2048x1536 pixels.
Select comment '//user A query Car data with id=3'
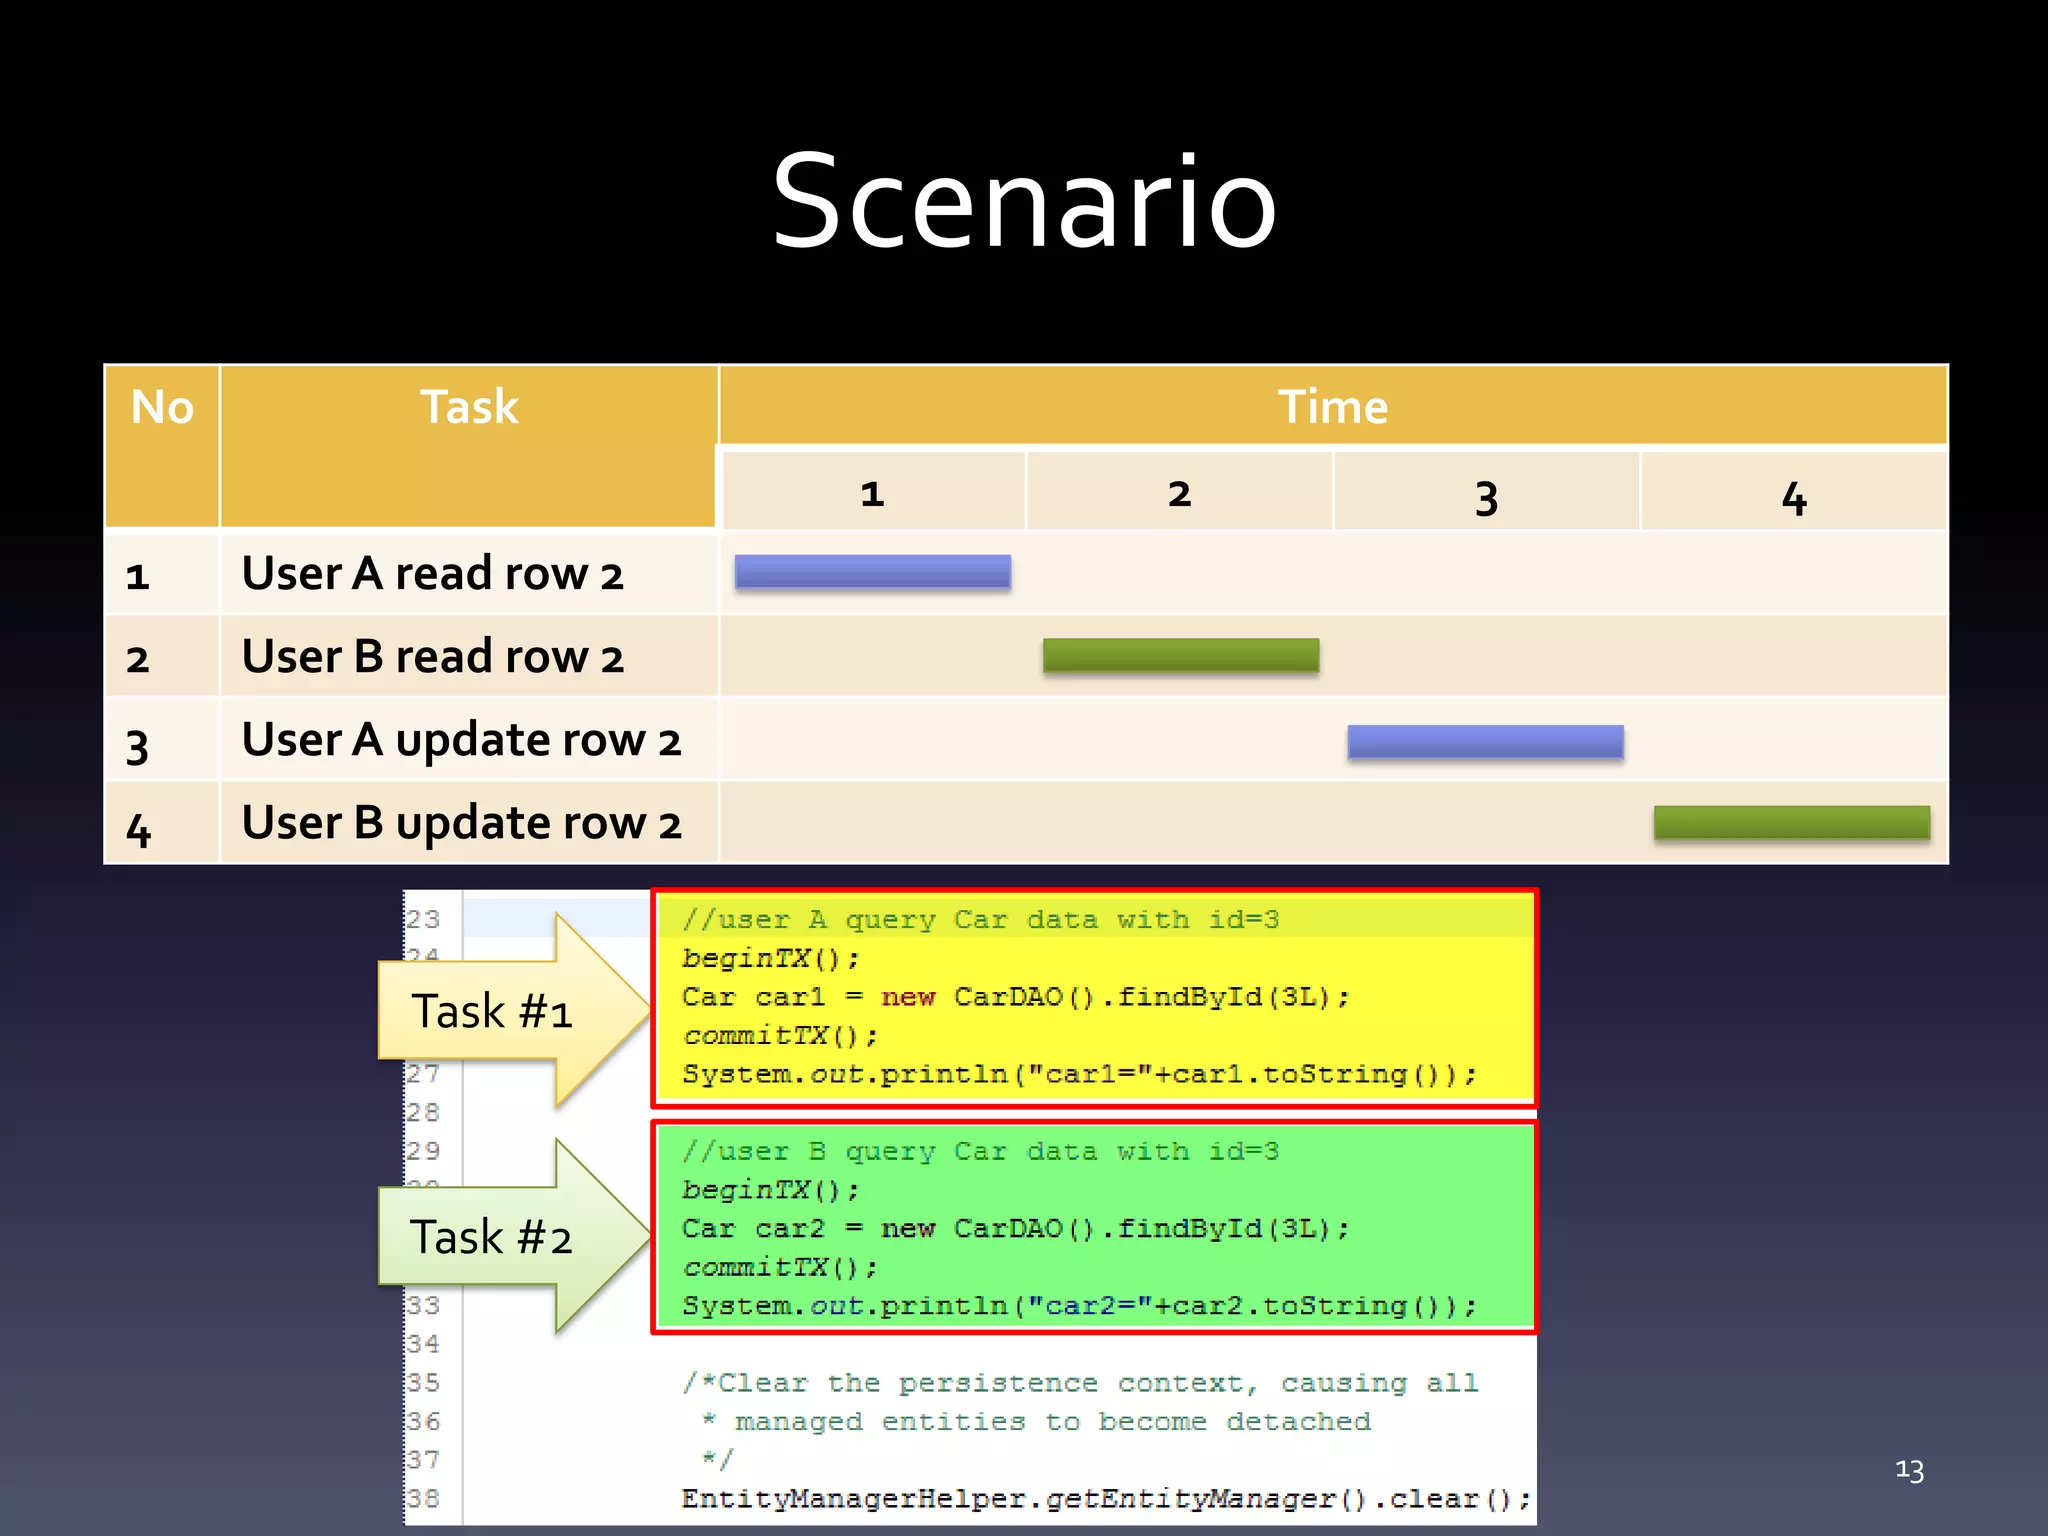pyautogui.click(x=980, y=919)
